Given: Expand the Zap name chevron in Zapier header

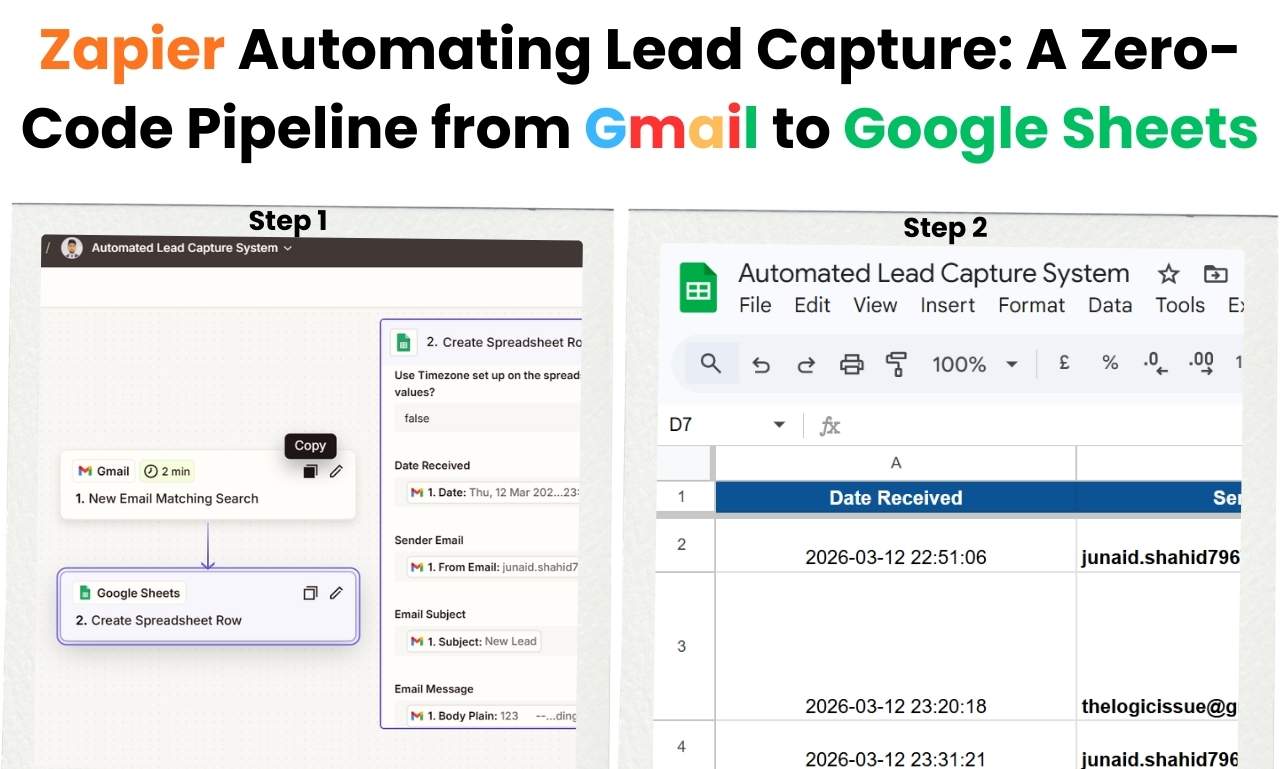Looking at the screenshot, I should 288,248.
